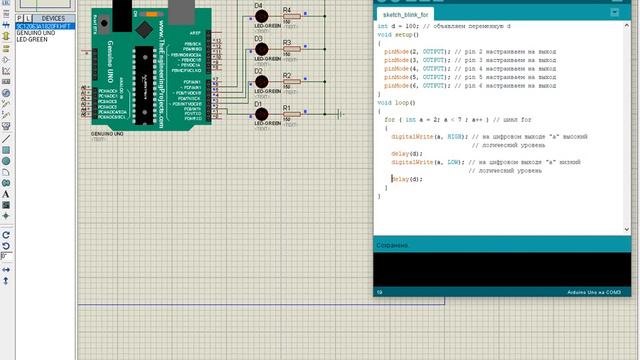Select resistor R2 on the schematic
Screen dimensions: 640x360
[292, 82]
